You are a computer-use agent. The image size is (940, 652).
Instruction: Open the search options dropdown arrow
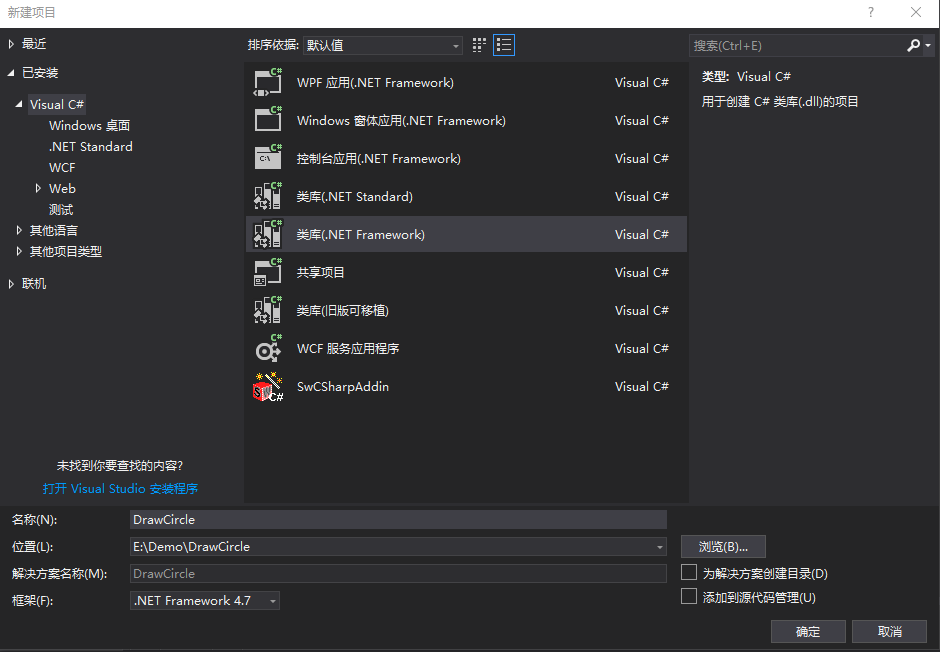928,46
